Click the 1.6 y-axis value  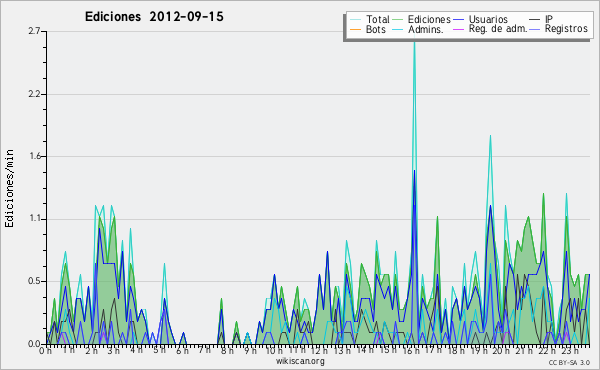point(34,156)
